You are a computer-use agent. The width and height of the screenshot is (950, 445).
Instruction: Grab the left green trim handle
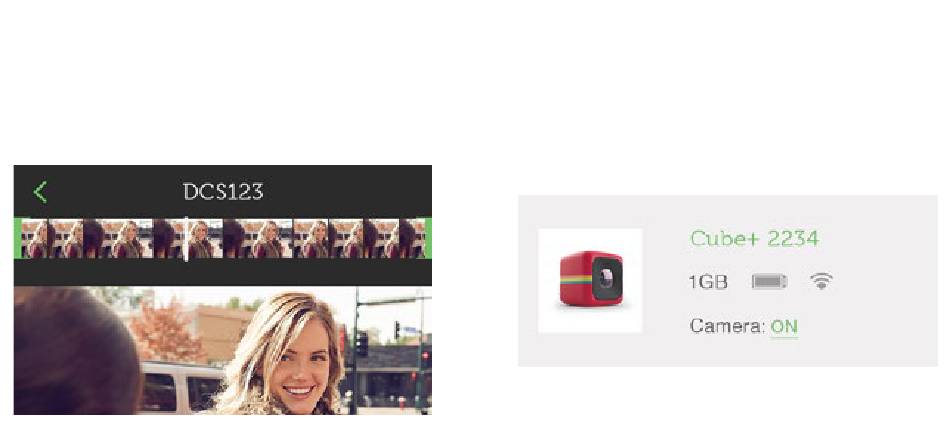17,238
